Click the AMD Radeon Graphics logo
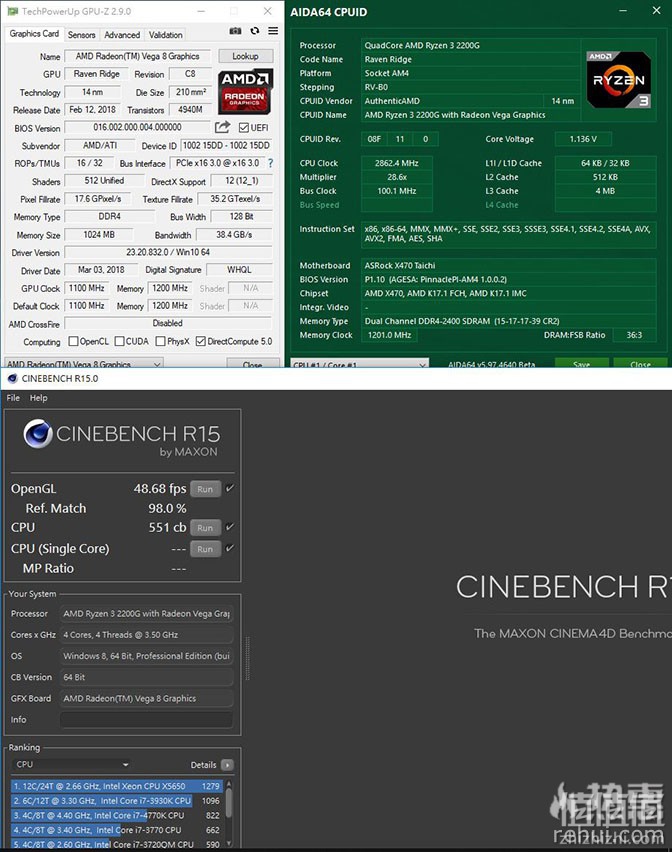This screenshot has width=672, height=852. point(245,92)
